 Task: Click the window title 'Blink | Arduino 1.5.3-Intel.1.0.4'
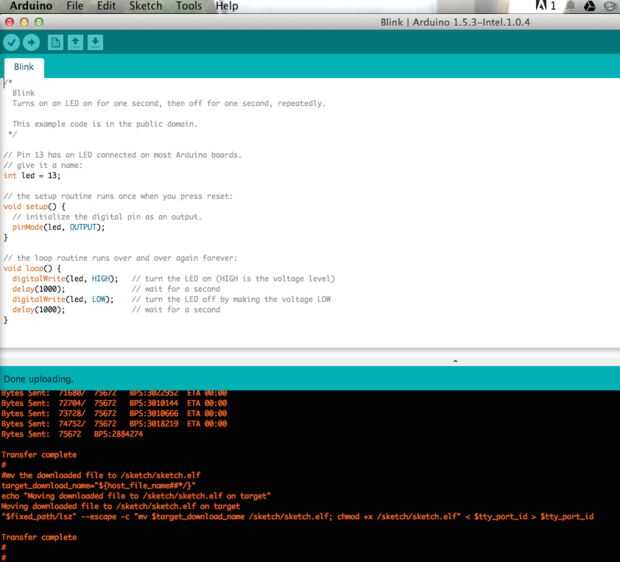pyautogui.click(x=455, y=22)
